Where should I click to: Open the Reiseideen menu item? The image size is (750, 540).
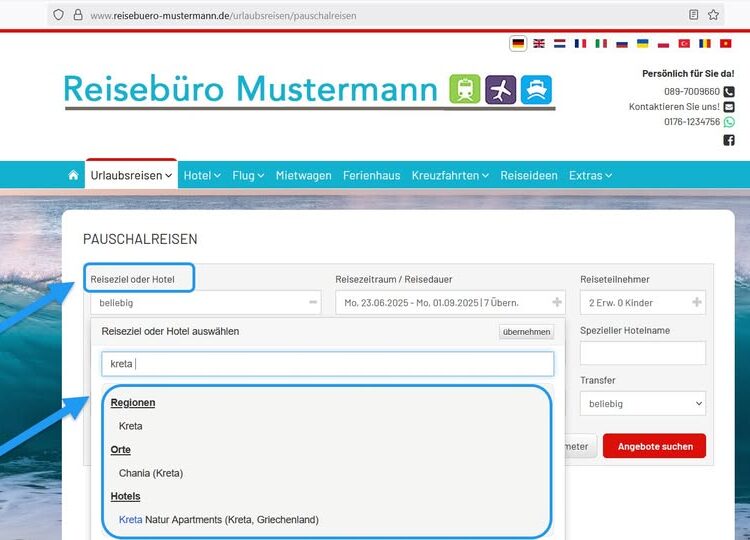pyautogui.click(x=529, y=176)
